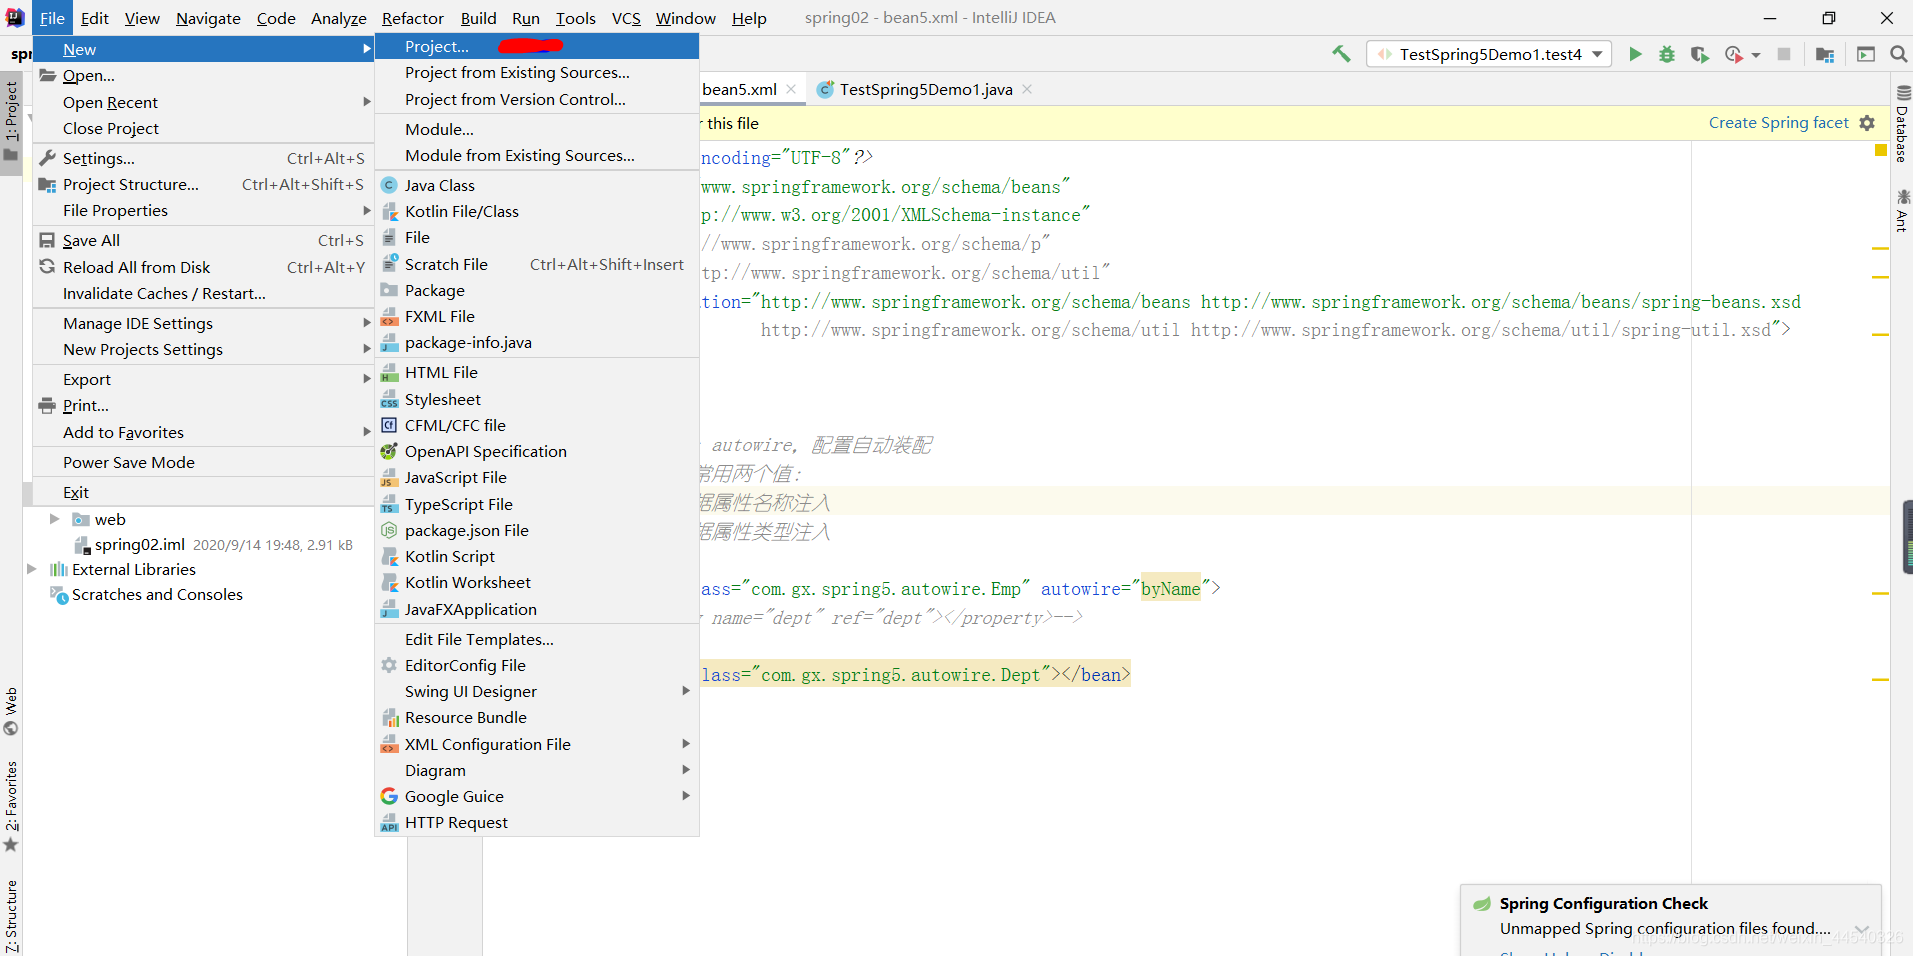Open profiler options dropdown arrow
Viewport: 1913px width, 956px height.
tap(1756, 55)
